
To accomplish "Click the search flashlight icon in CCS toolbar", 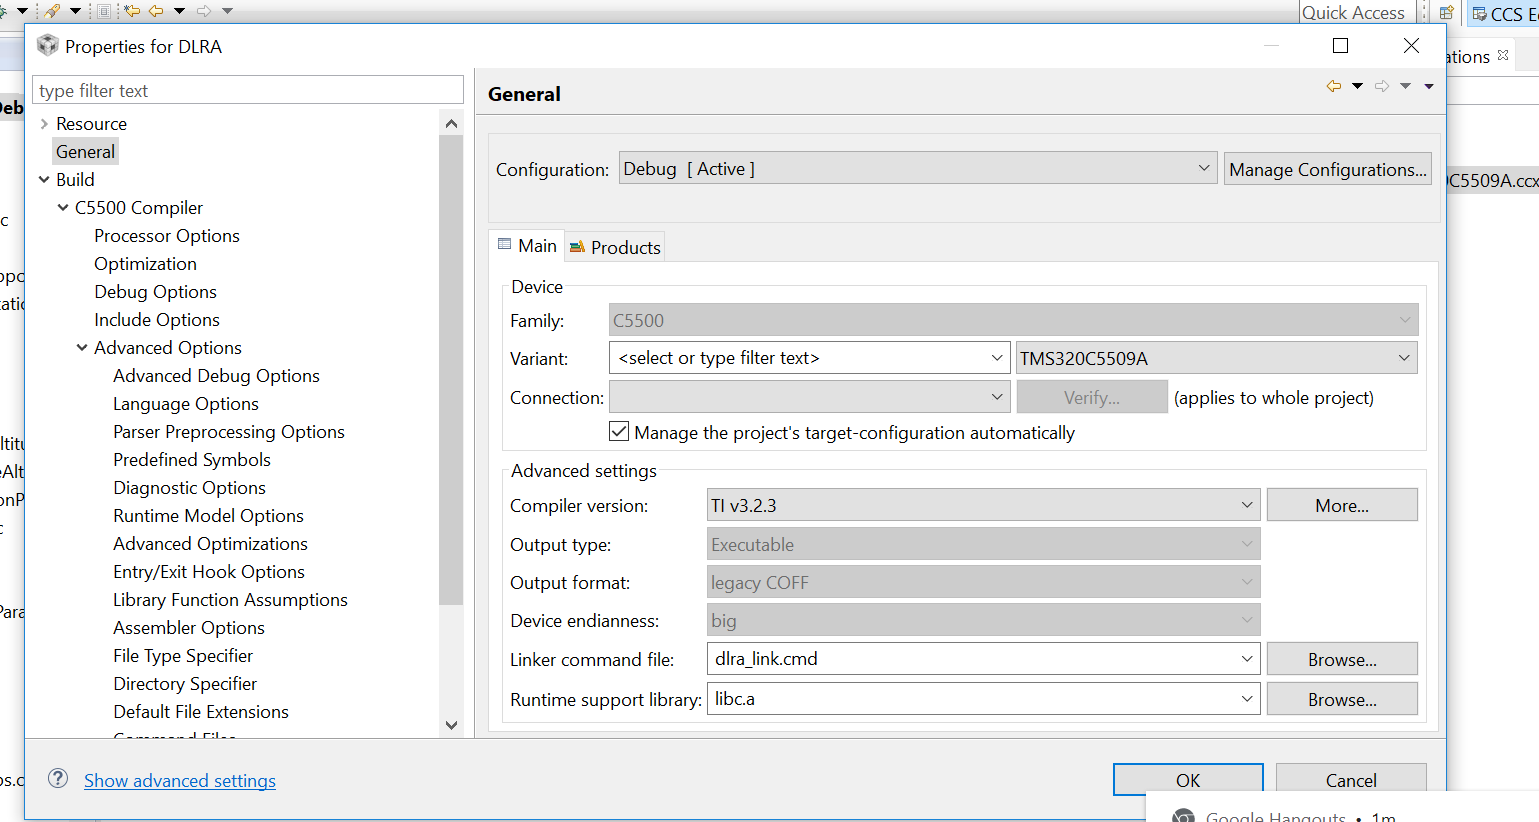I will (x=52, y=11).
